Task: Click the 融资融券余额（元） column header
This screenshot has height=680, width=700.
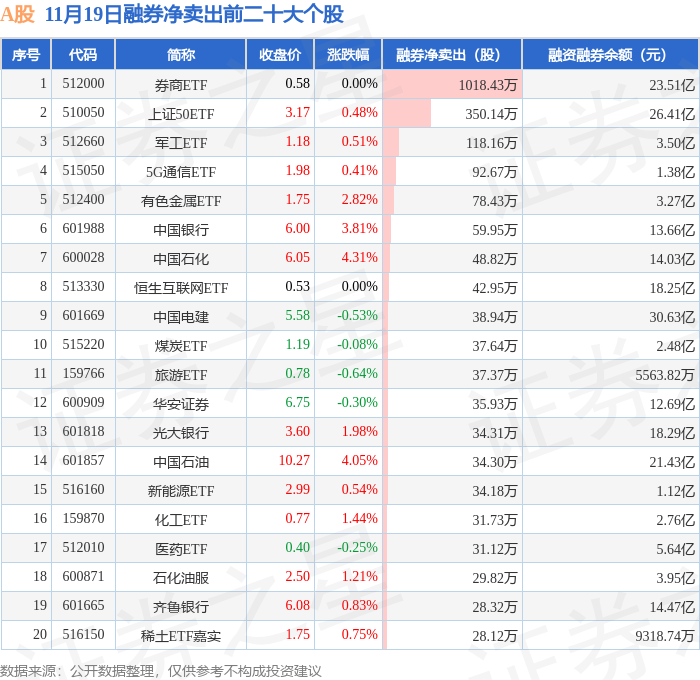Action: tap(610, 55)
